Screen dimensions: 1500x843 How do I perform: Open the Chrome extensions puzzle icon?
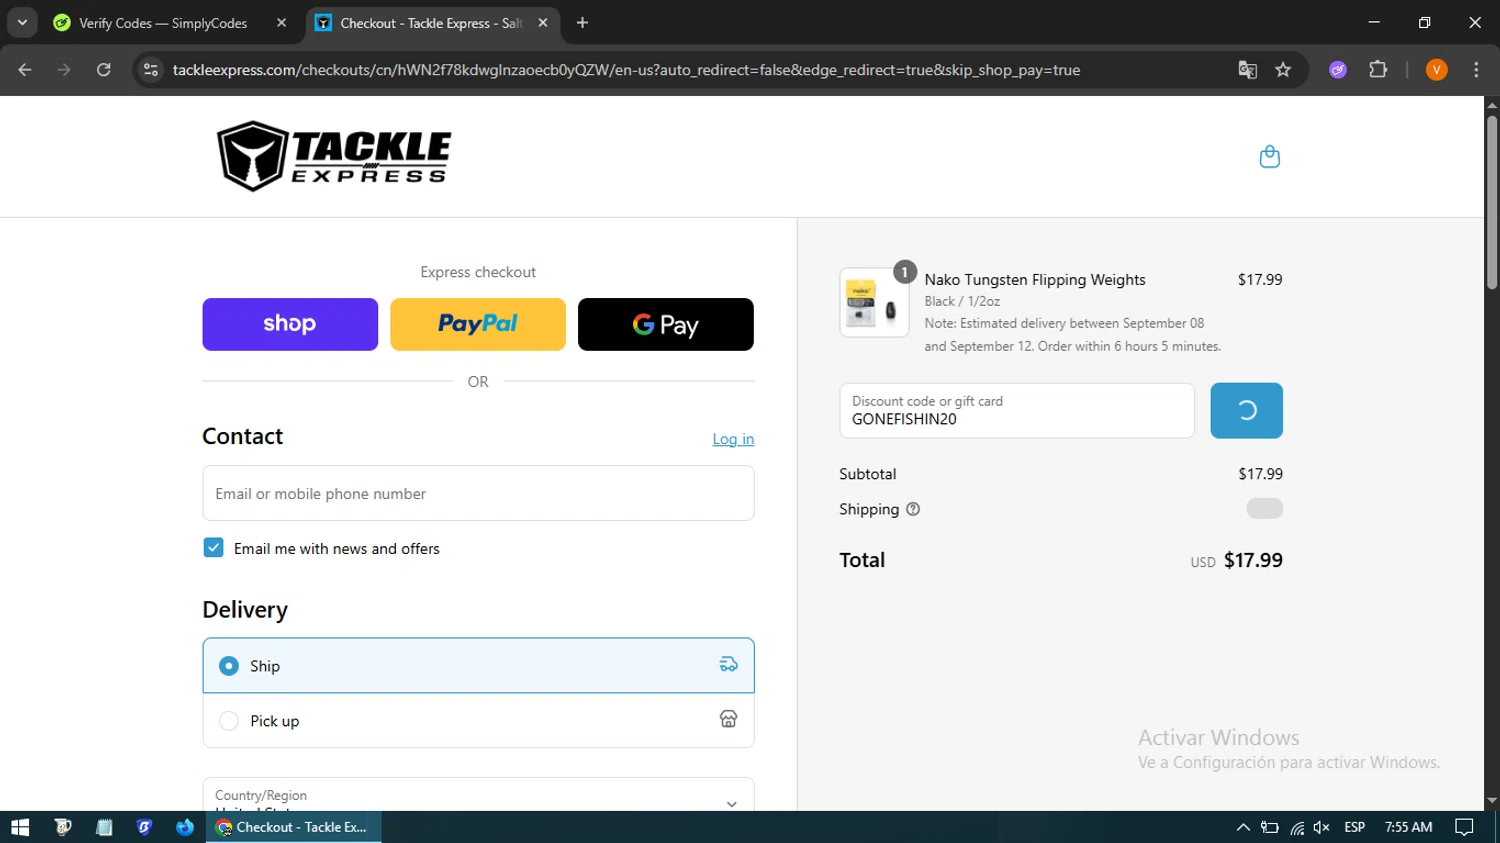[x=1378, y=70]
